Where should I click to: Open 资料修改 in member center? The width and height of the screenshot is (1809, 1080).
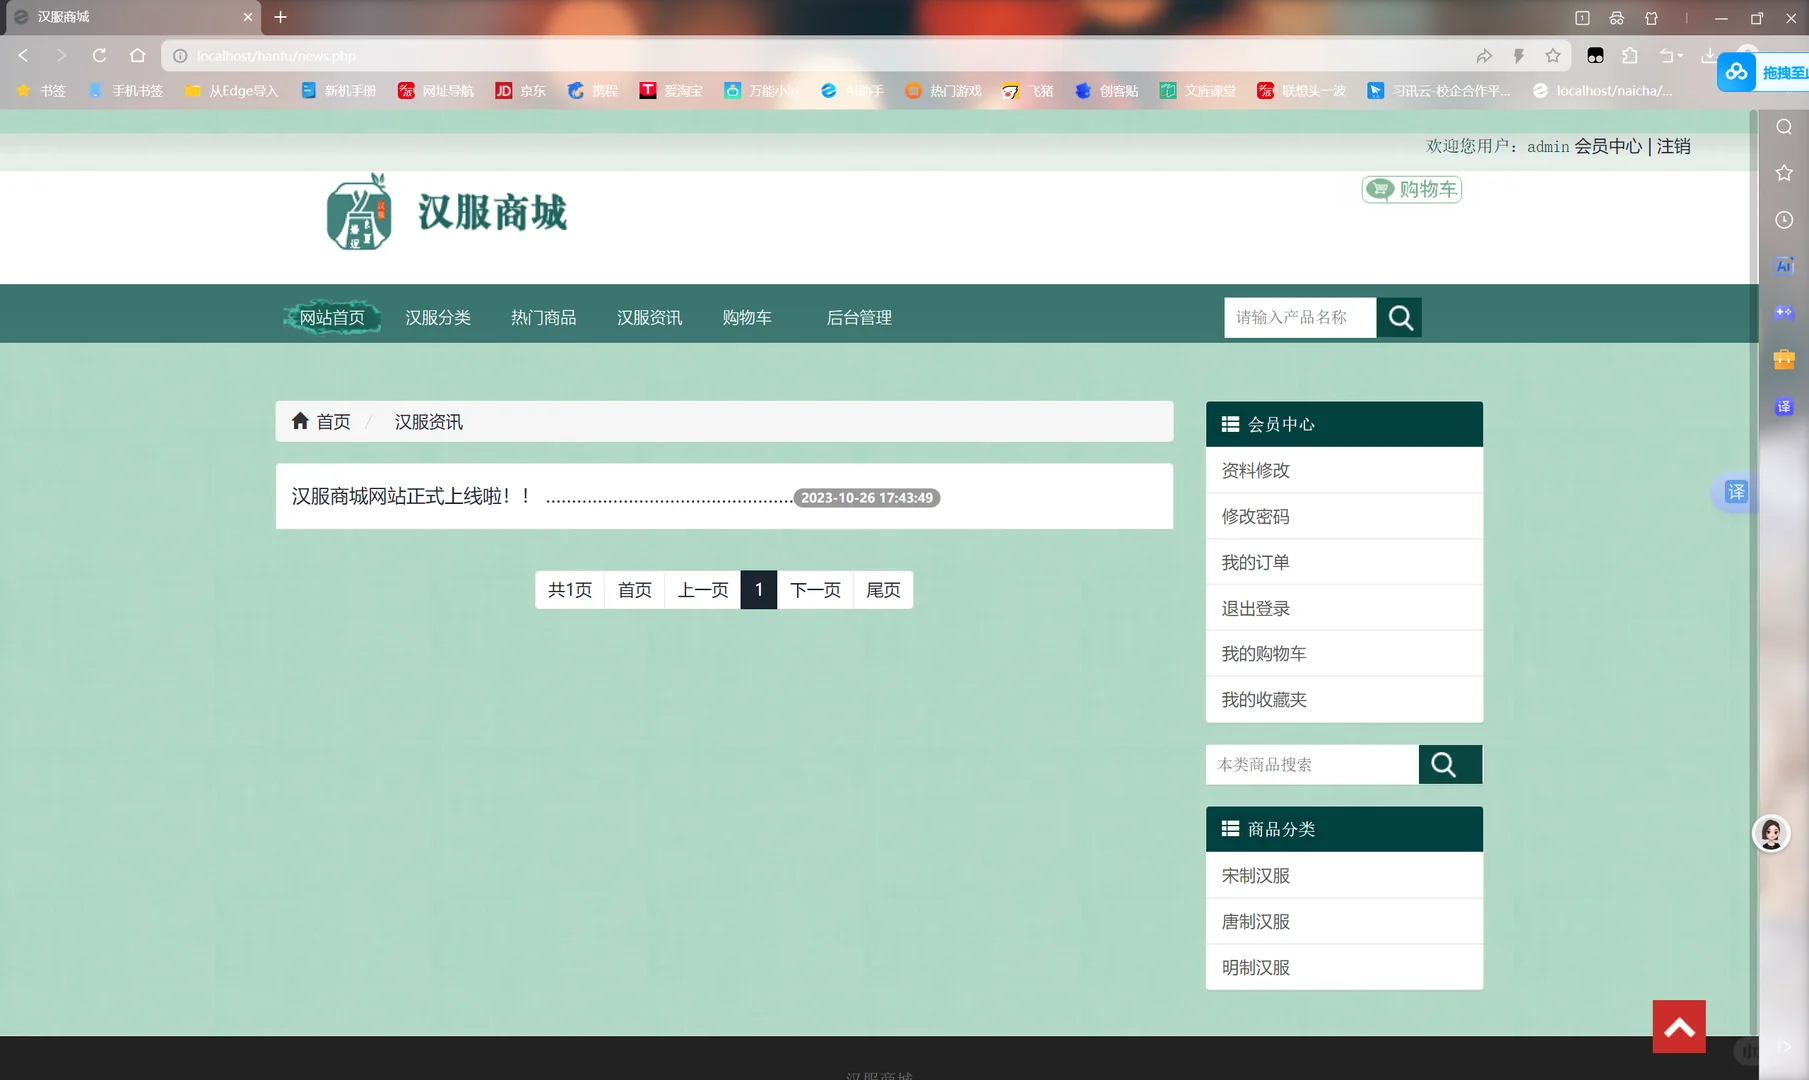[1344, 470]
